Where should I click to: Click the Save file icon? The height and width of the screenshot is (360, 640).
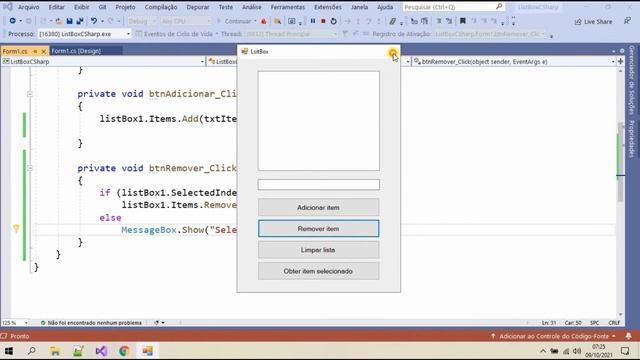click(69, 21)
